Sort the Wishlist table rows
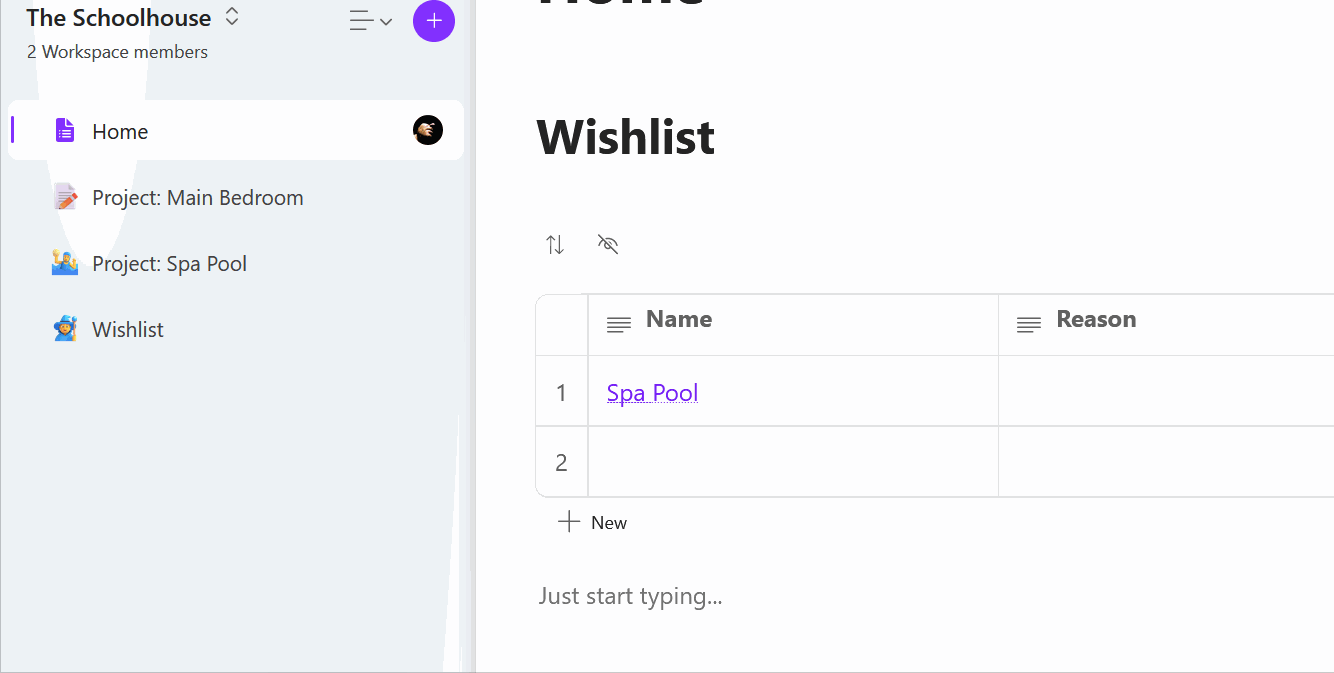This screenshot has width=1334, height=673. 555,245
